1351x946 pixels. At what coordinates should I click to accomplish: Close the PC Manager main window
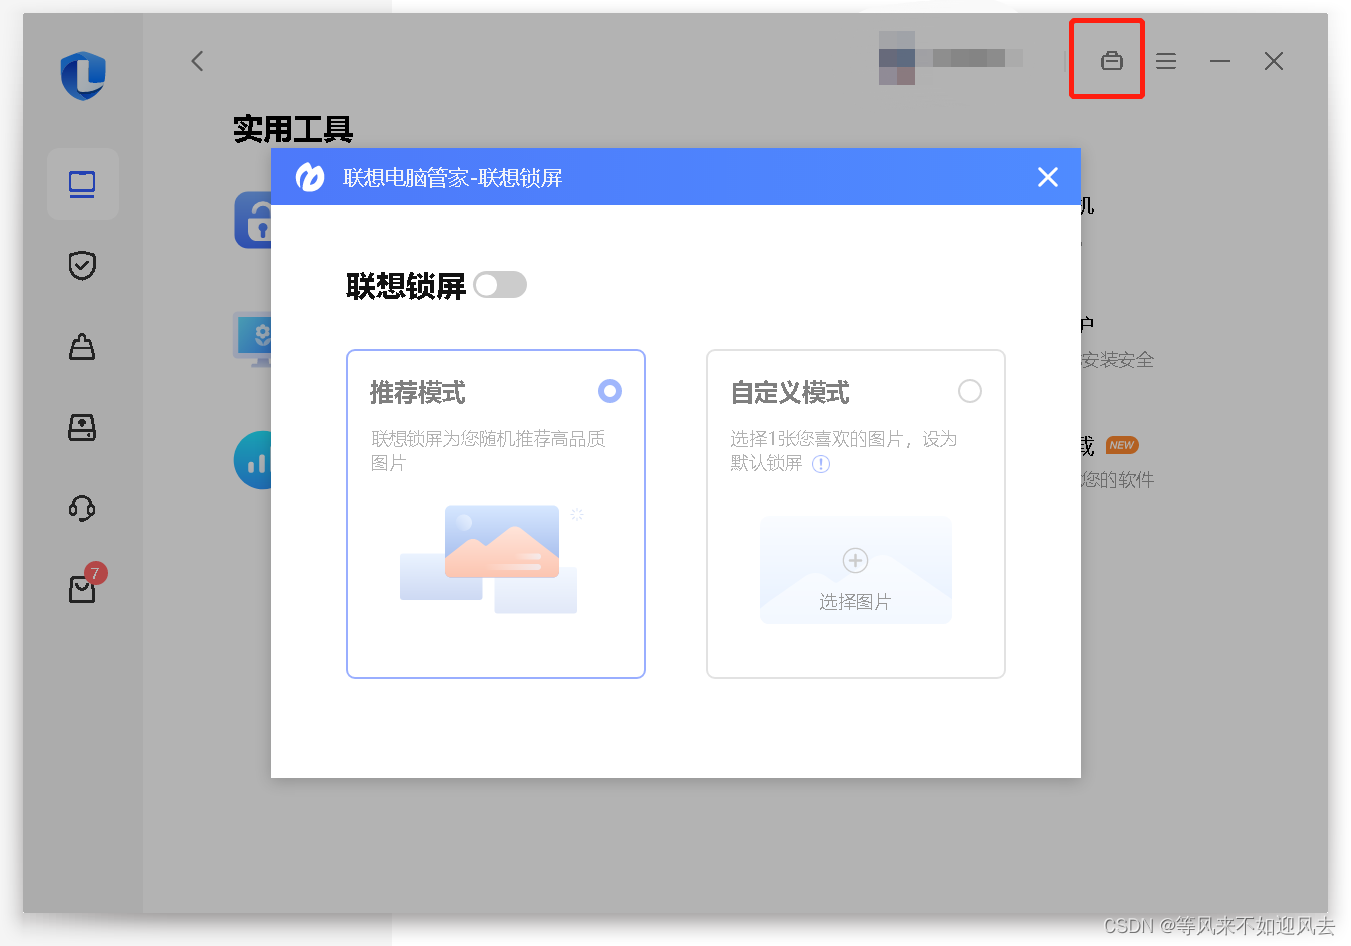1274,61
